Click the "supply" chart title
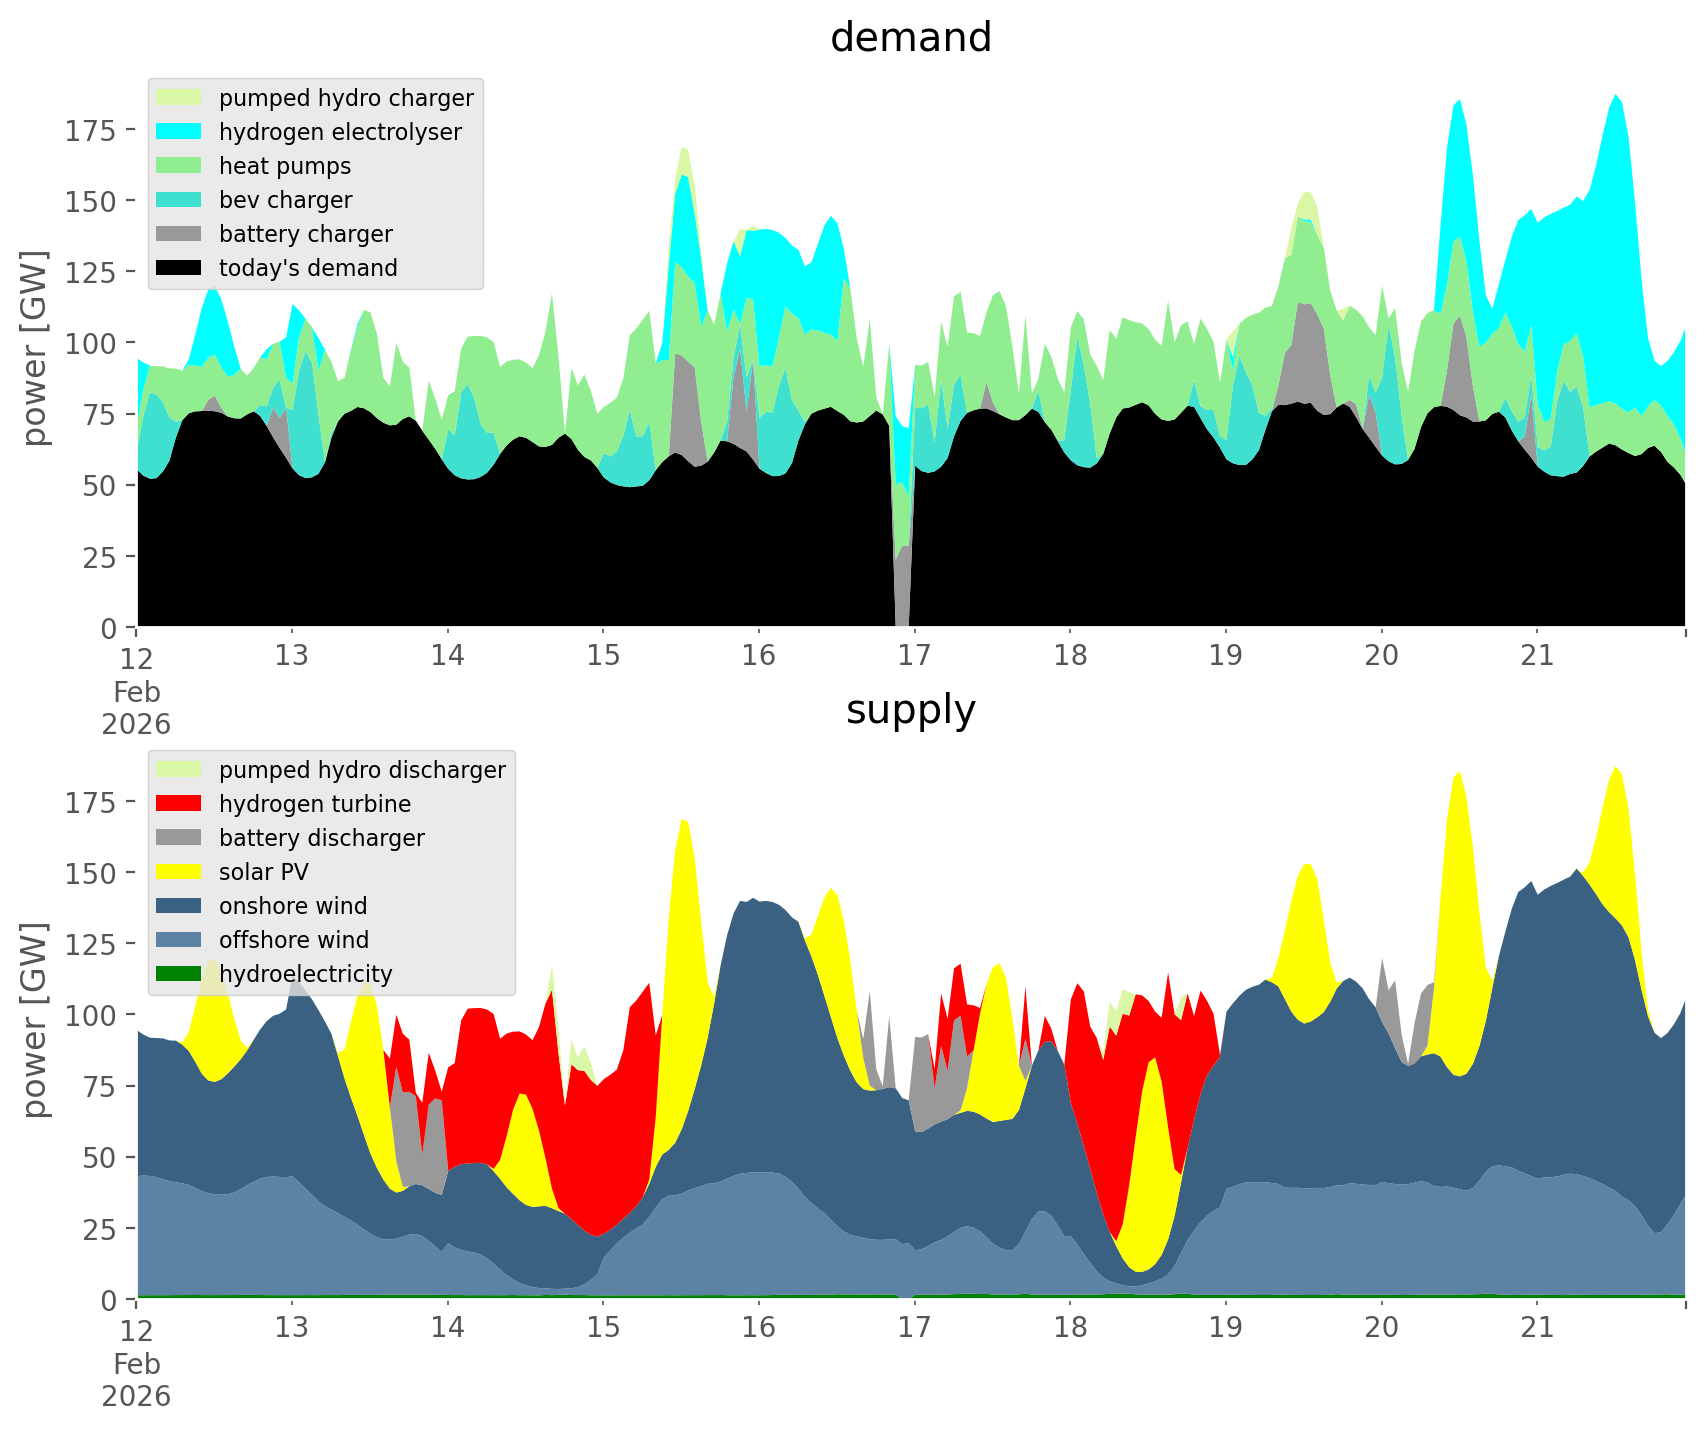1706x1431 pixels. click(x=910, y=710)
